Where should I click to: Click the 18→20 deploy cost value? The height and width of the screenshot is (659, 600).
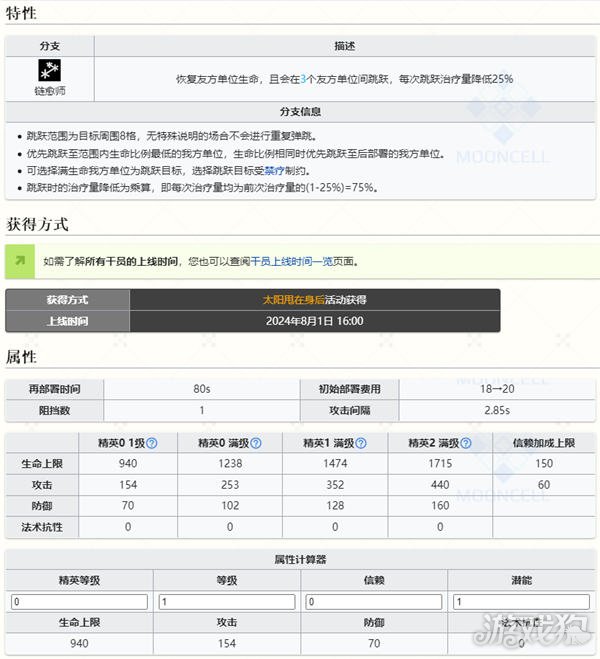497,389
